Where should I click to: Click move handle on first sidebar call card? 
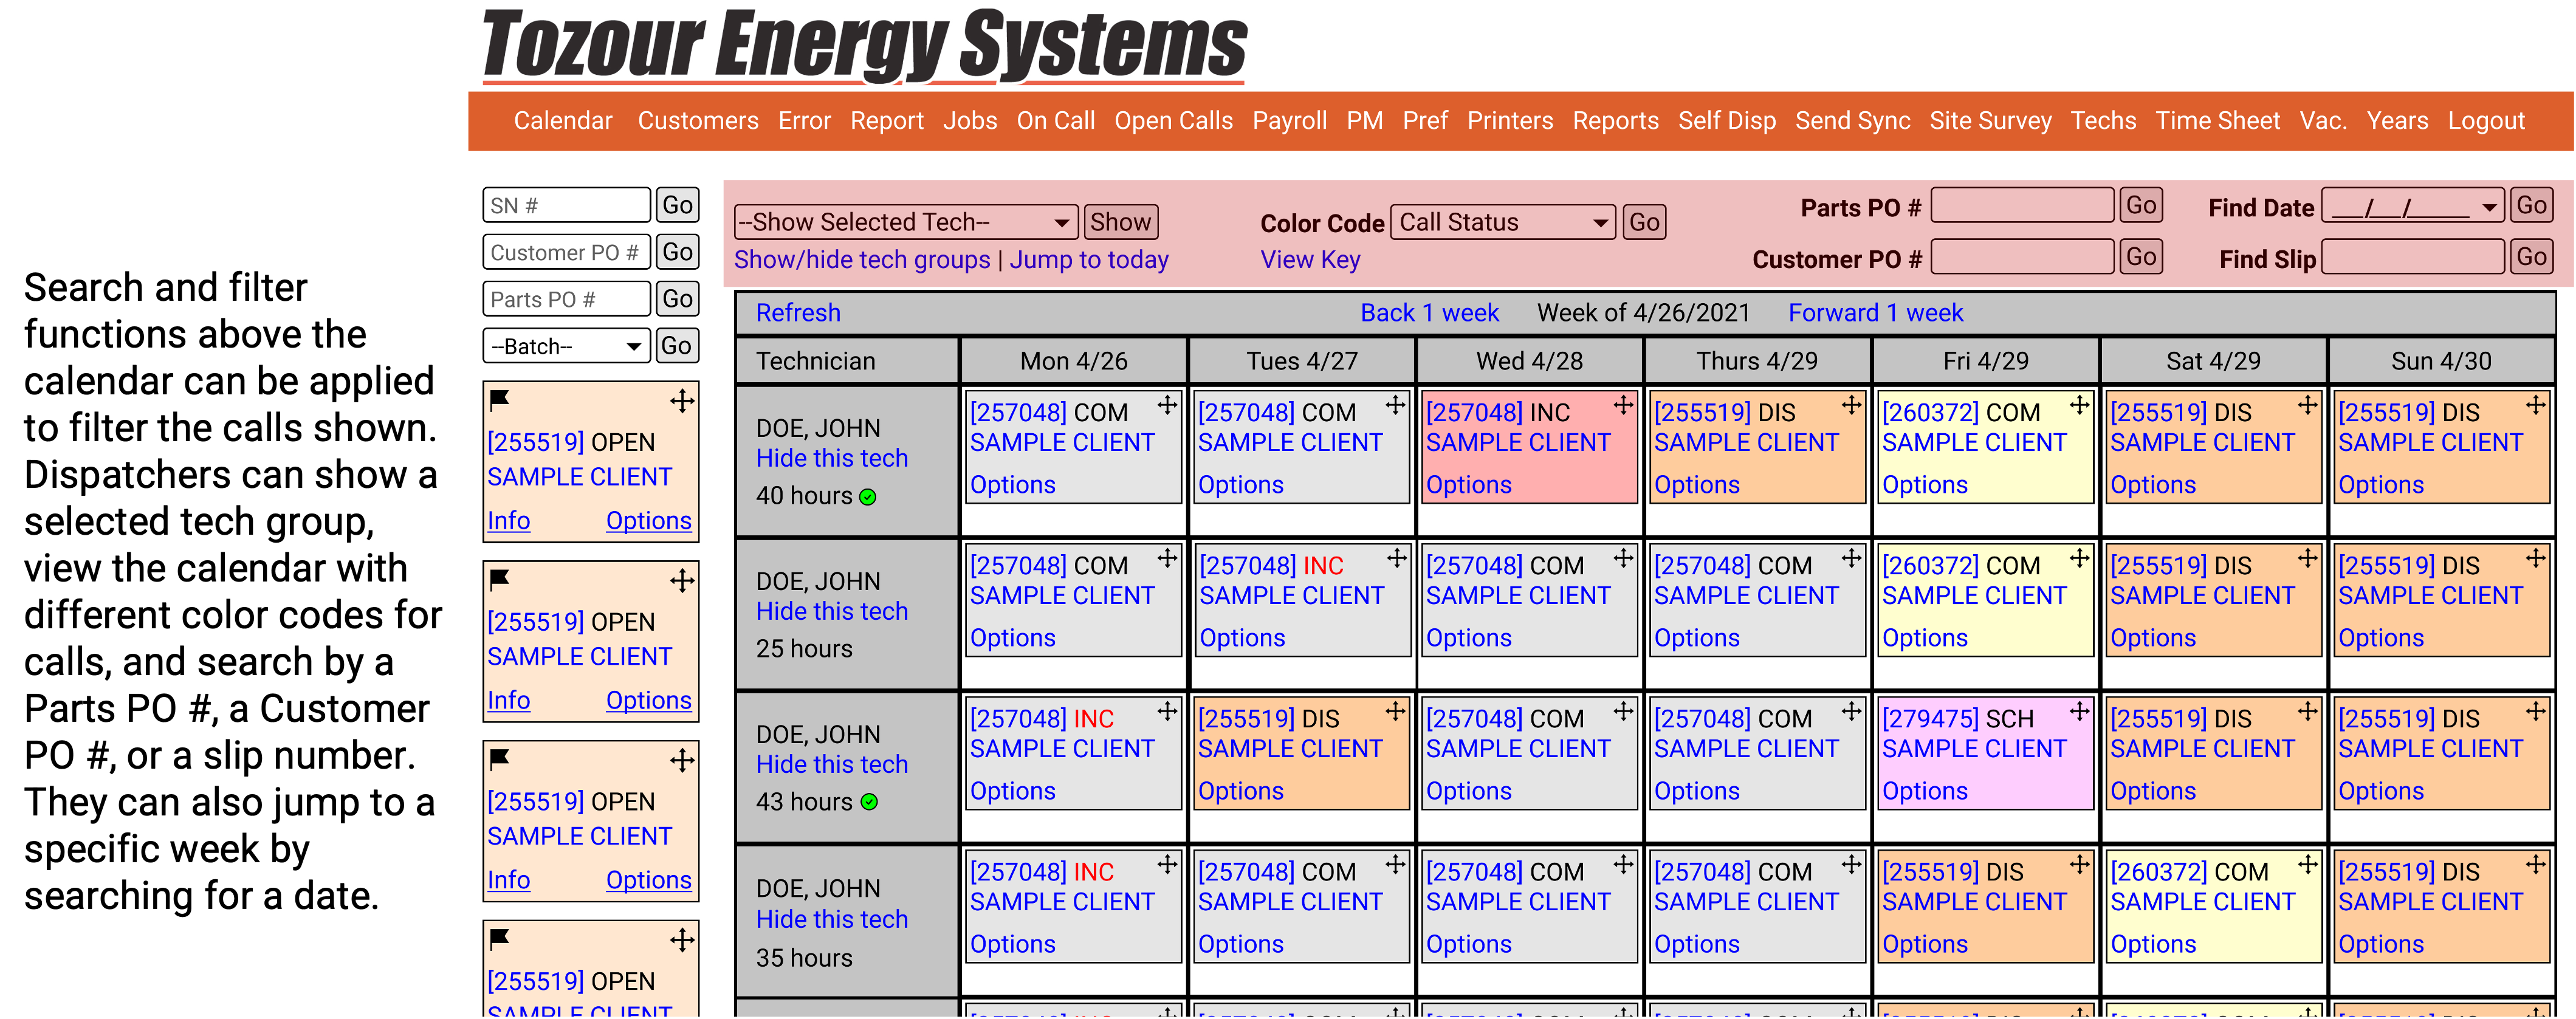682,401
